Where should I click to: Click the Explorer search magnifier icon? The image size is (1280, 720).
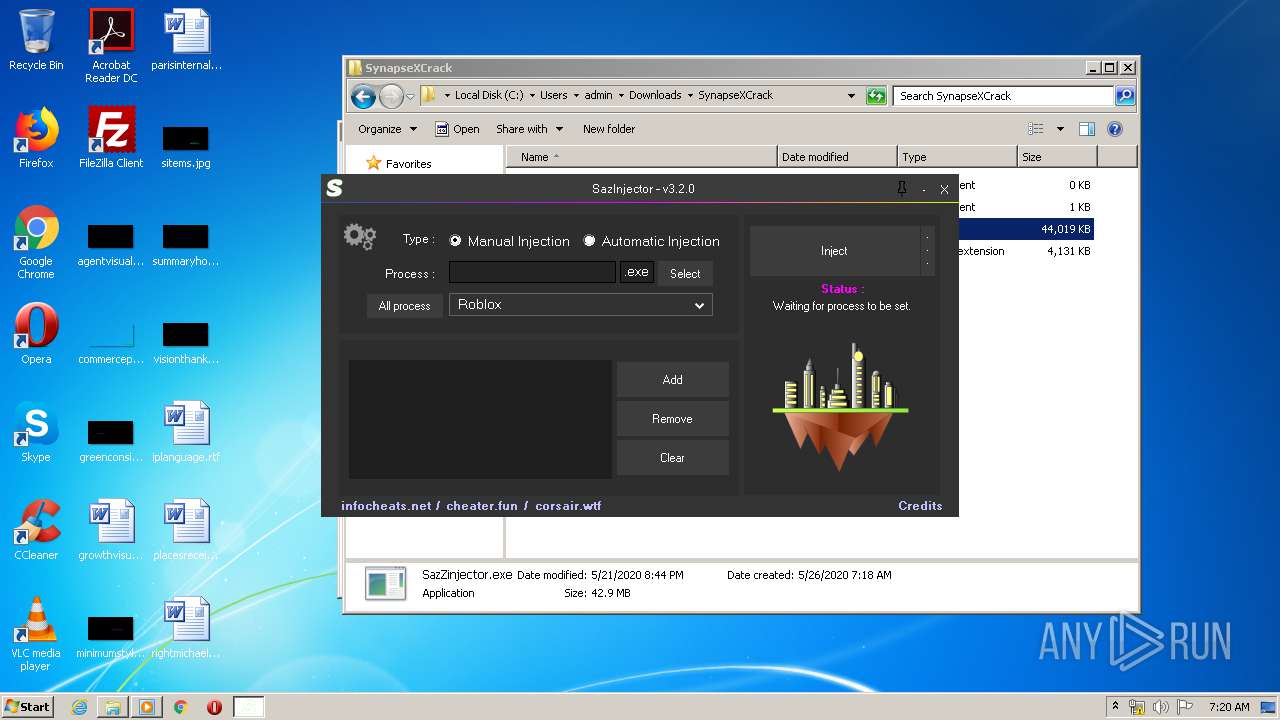click(x=1125, y=96)
